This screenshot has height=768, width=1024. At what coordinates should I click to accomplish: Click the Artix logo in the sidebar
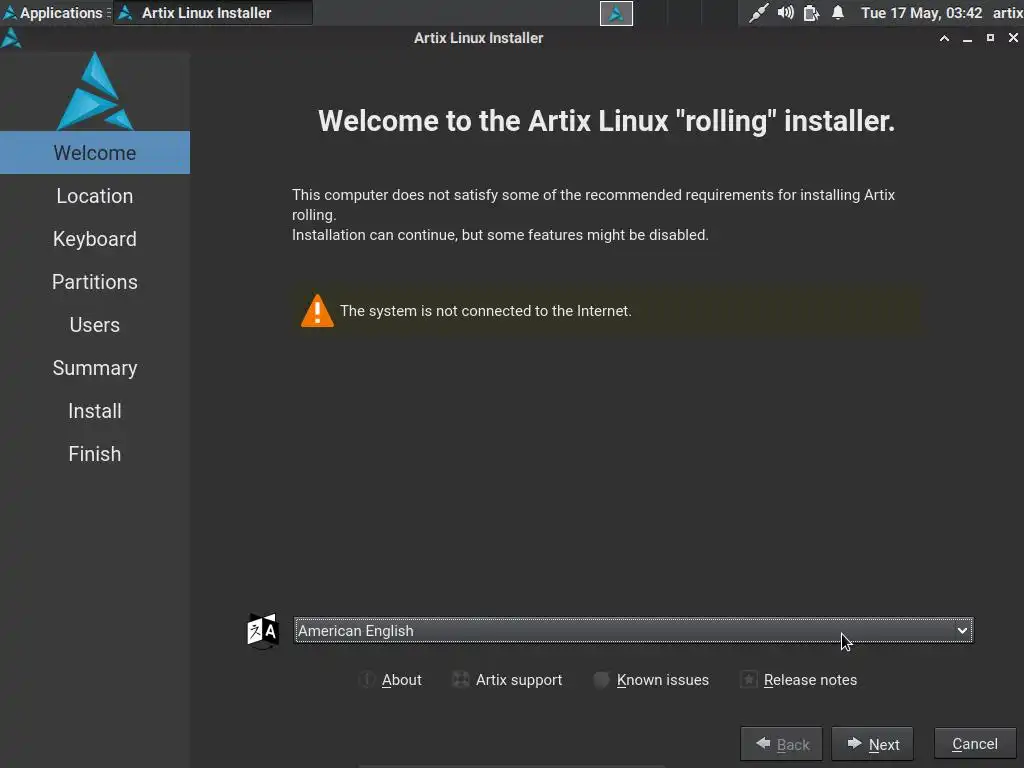coord(95,92)
